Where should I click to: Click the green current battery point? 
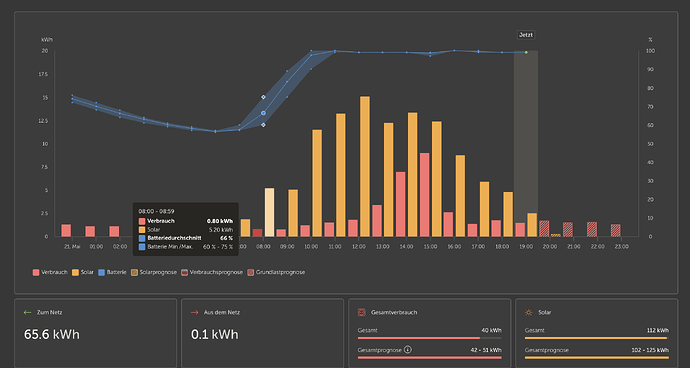coord(526,52)
